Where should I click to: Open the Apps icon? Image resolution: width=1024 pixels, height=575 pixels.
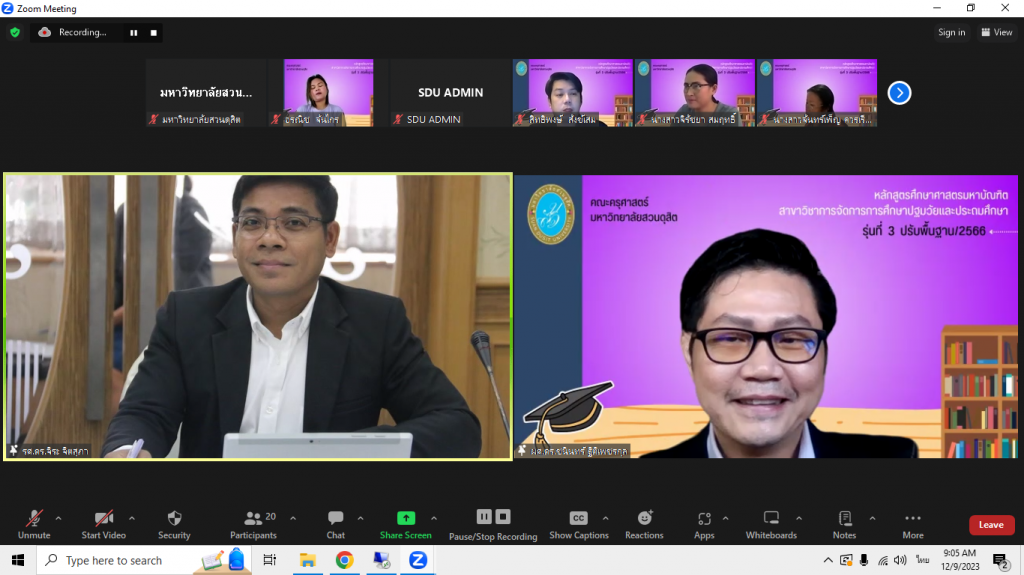(x=704, y=519)
